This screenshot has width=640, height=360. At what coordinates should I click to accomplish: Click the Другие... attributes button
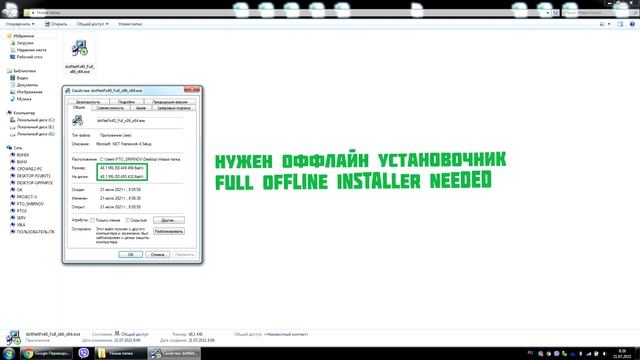169,220
